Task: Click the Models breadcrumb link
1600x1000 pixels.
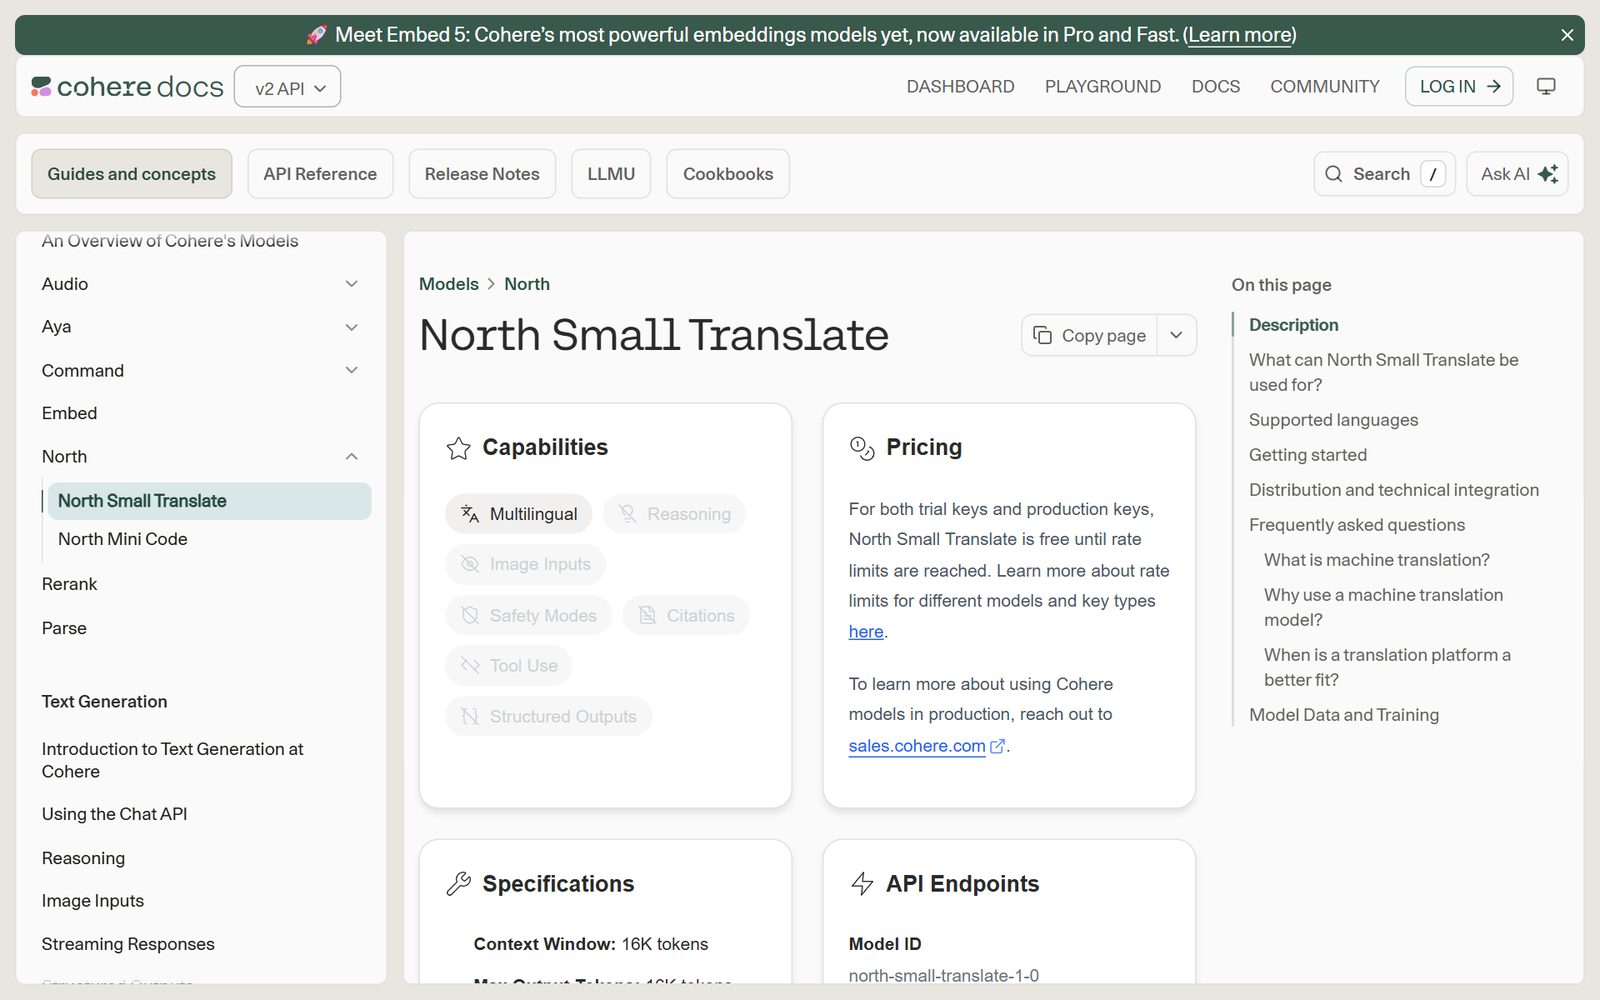Action: [449, 284]
